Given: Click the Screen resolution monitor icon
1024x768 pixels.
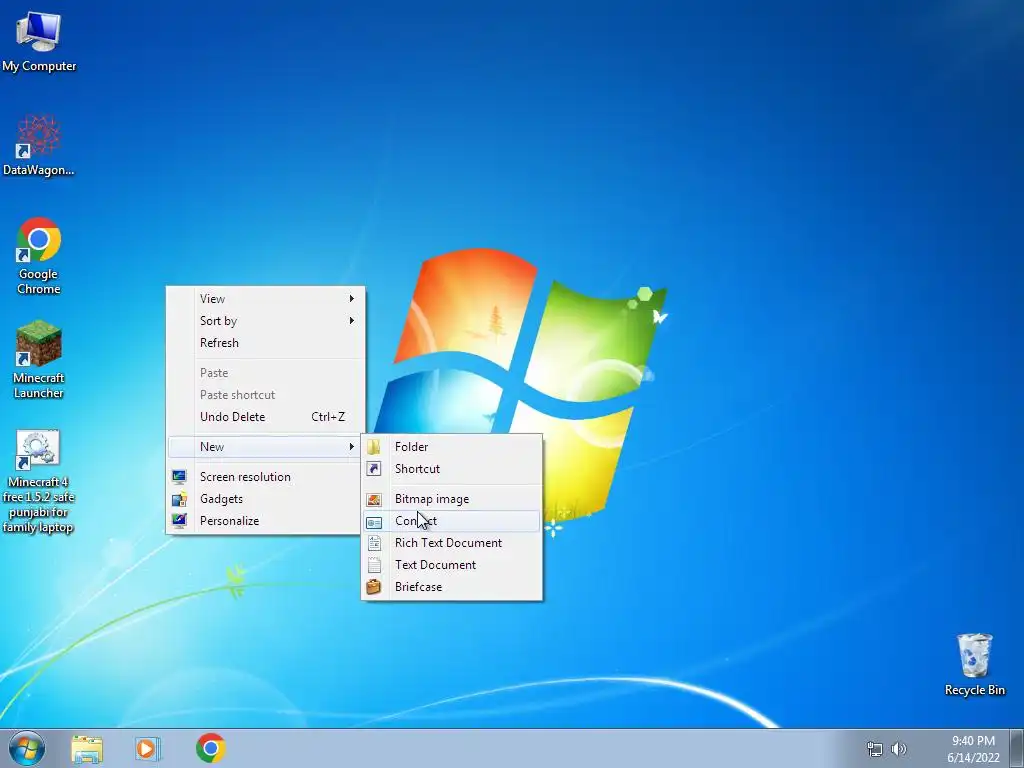Looking at the screenshot, I should [x=179, y=477].
